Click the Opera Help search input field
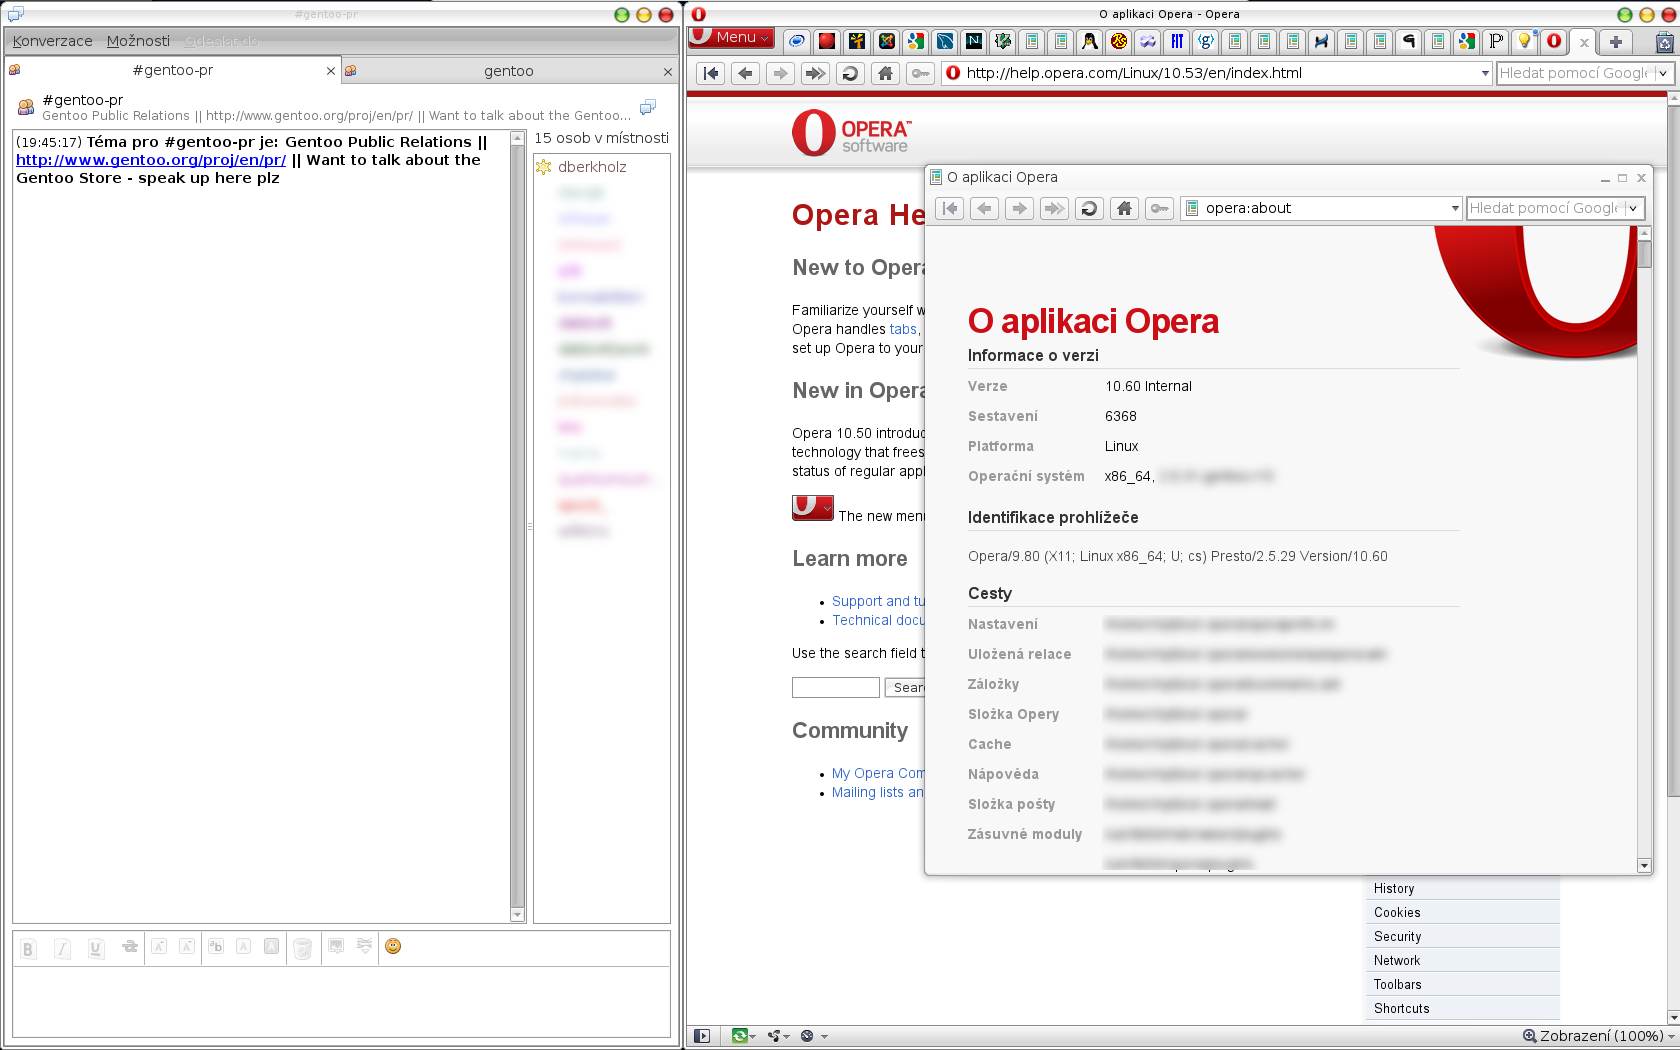 (835, 687)
